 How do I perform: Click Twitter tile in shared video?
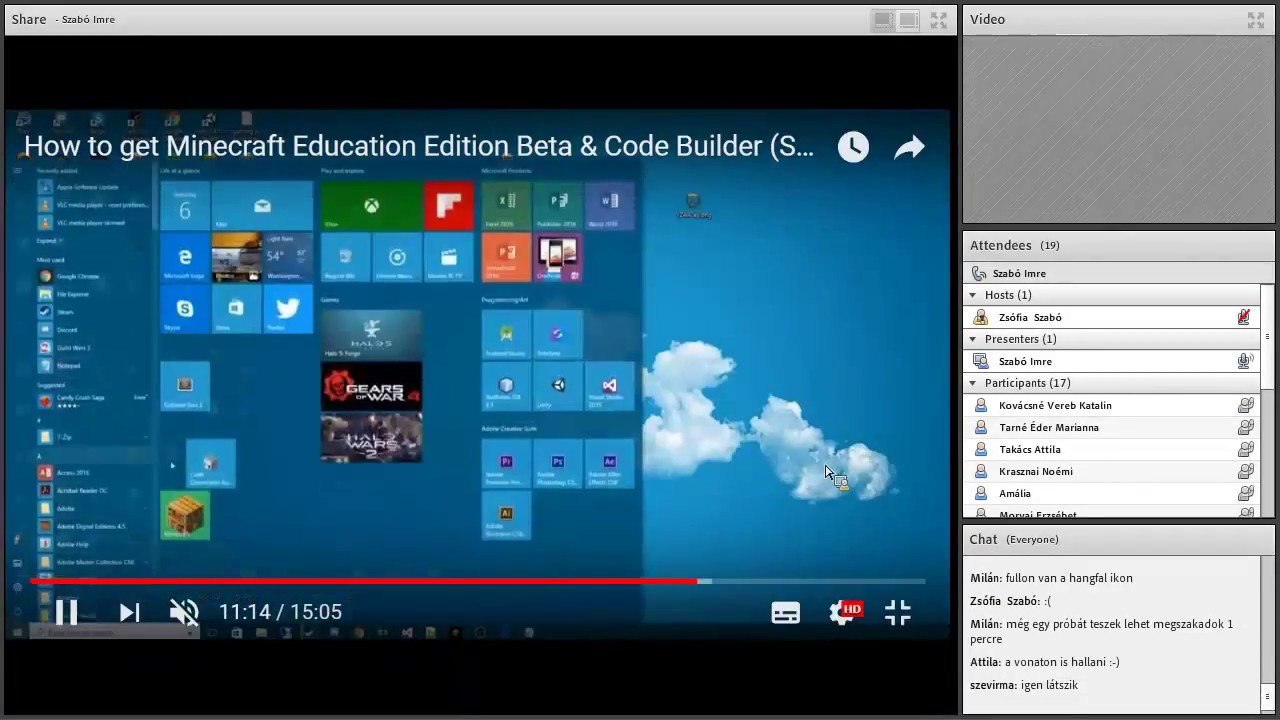coord(288,308)
